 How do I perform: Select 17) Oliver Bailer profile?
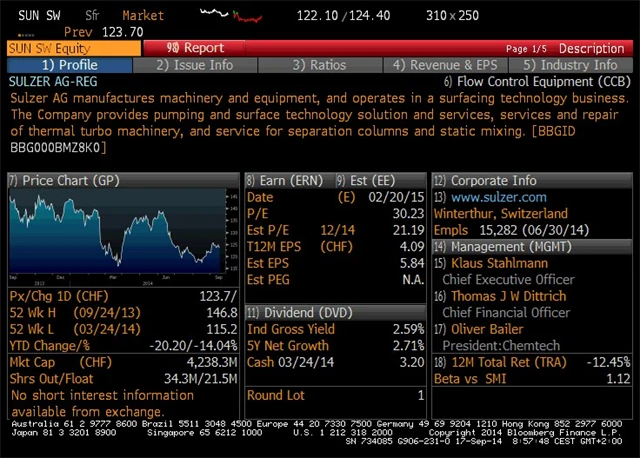coord(478,329)
